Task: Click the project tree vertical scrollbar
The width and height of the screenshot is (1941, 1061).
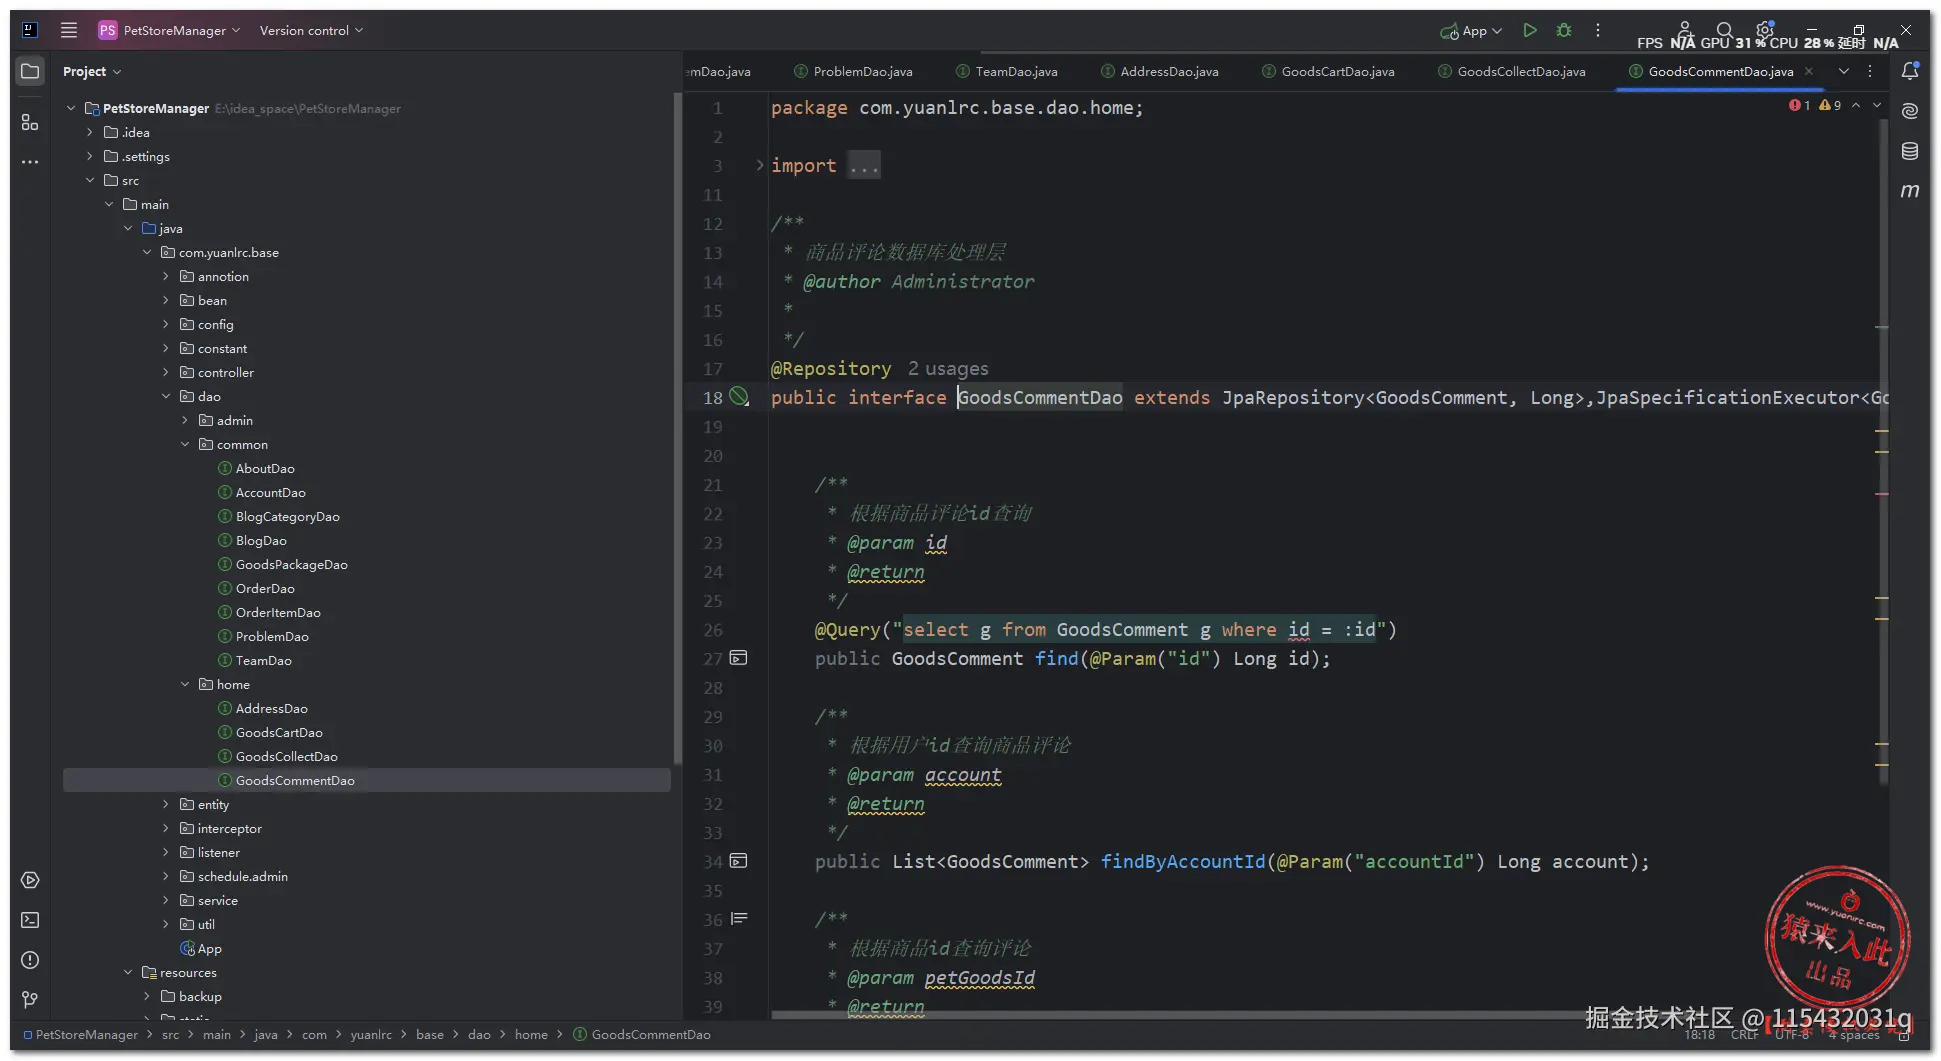Action: pos(677,430)
